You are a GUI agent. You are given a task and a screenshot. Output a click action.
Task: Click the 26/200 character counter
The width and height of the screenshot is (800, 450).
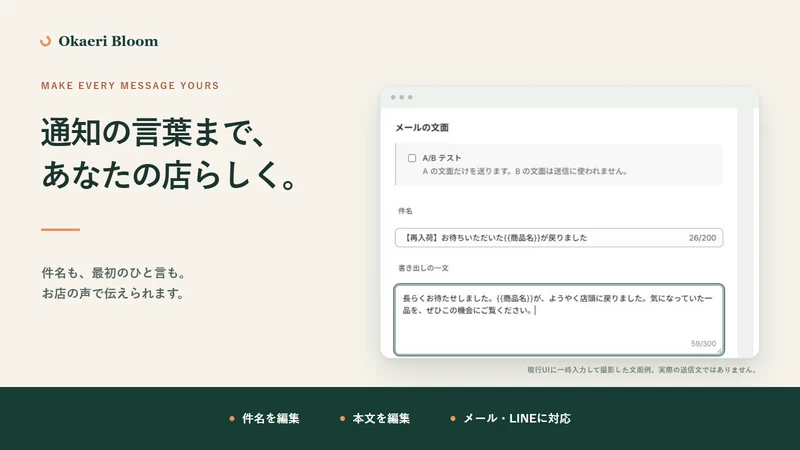point(702,238)
